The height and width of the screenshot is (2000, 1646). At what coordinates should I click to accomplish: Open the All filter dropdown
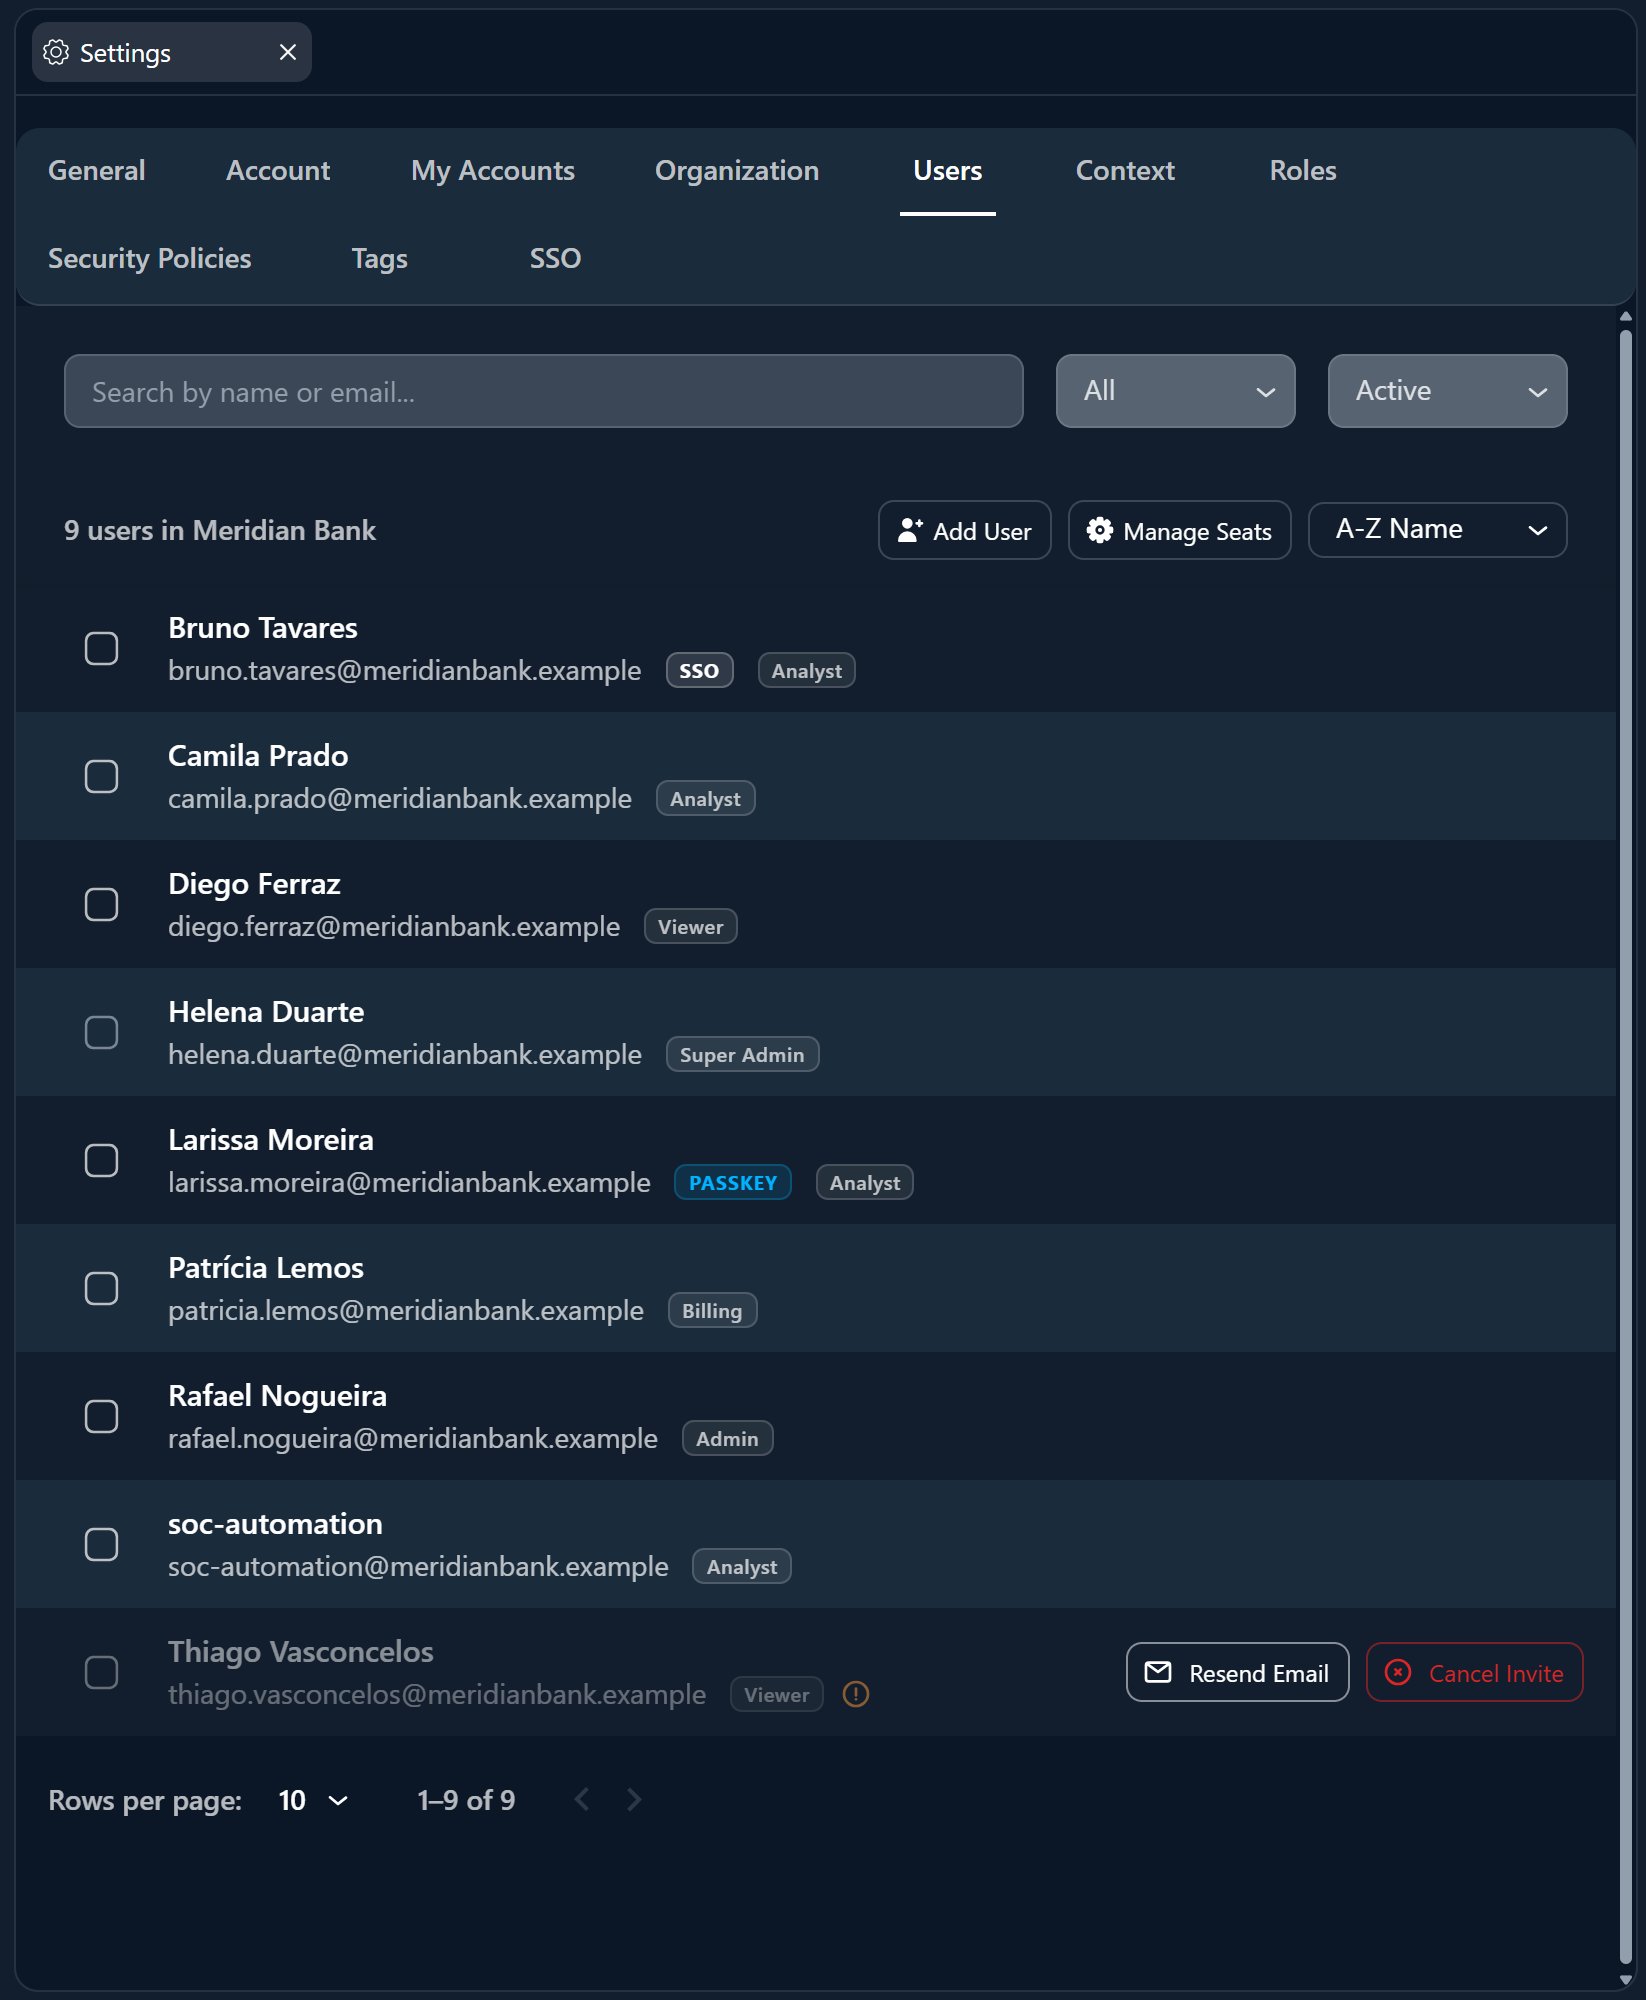coord(1175,391)
